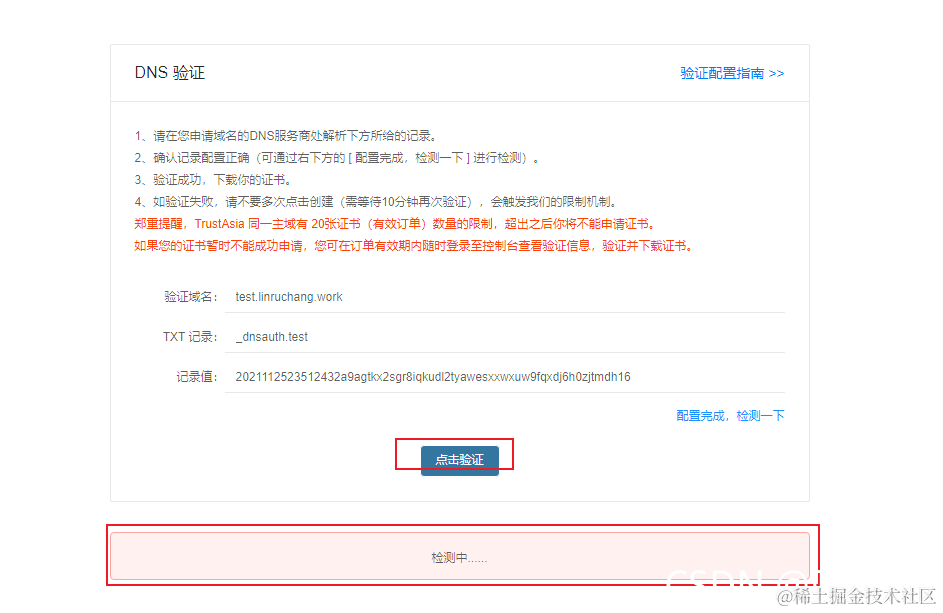This screenshot has height=613, width=943.
Task: Click the TXT 记录 label
Action: [190, 337]
